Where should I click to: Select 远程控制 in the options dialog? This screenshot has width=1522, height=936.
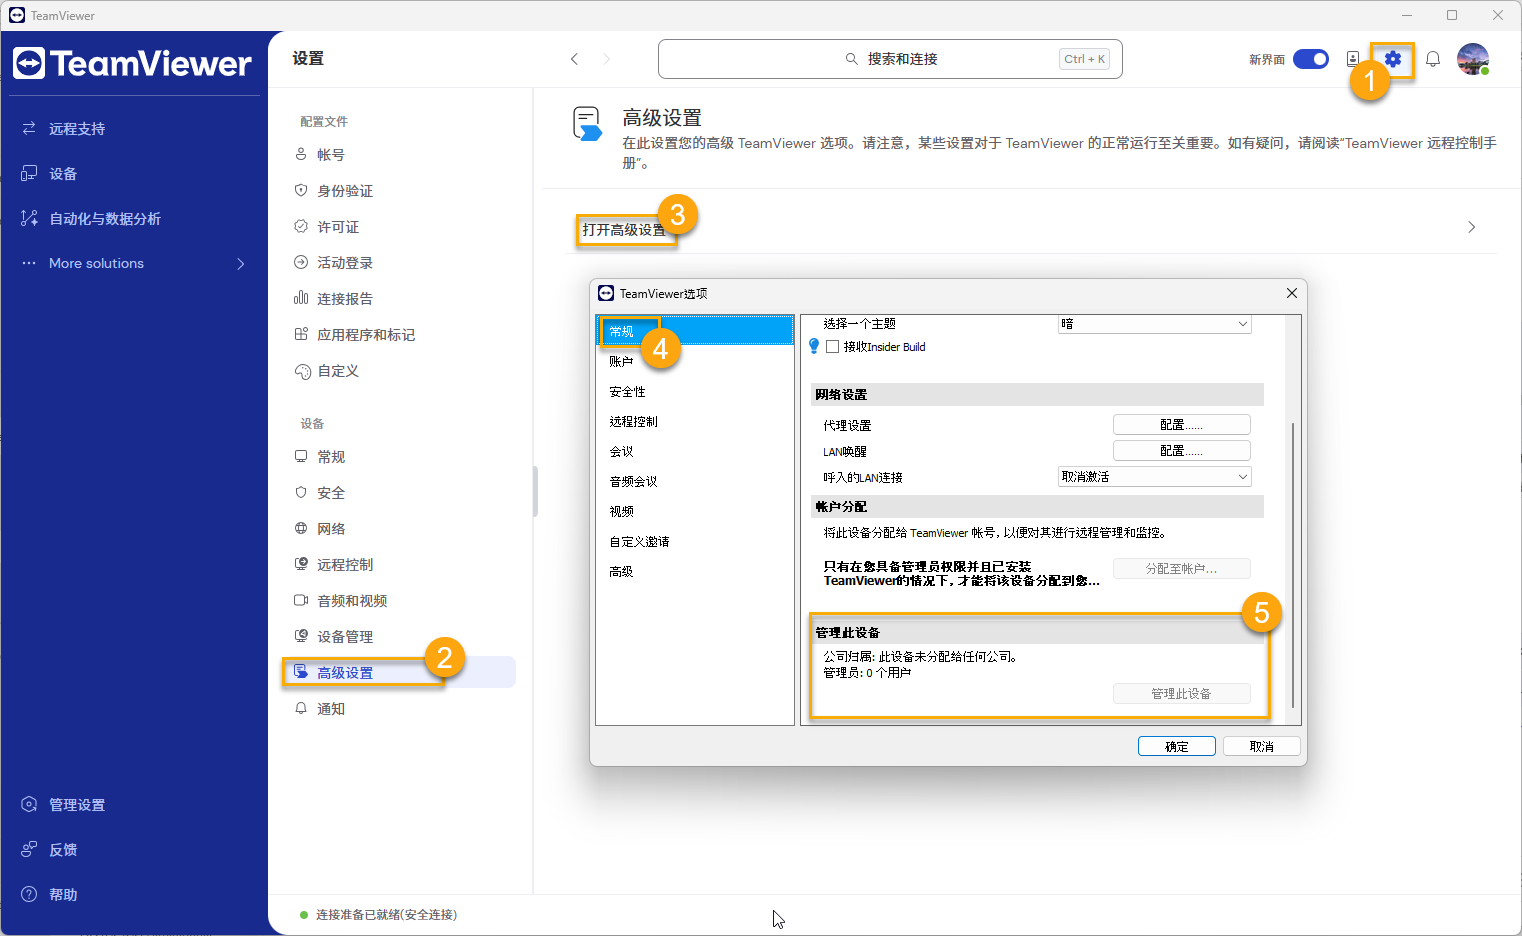pos(633,421)
